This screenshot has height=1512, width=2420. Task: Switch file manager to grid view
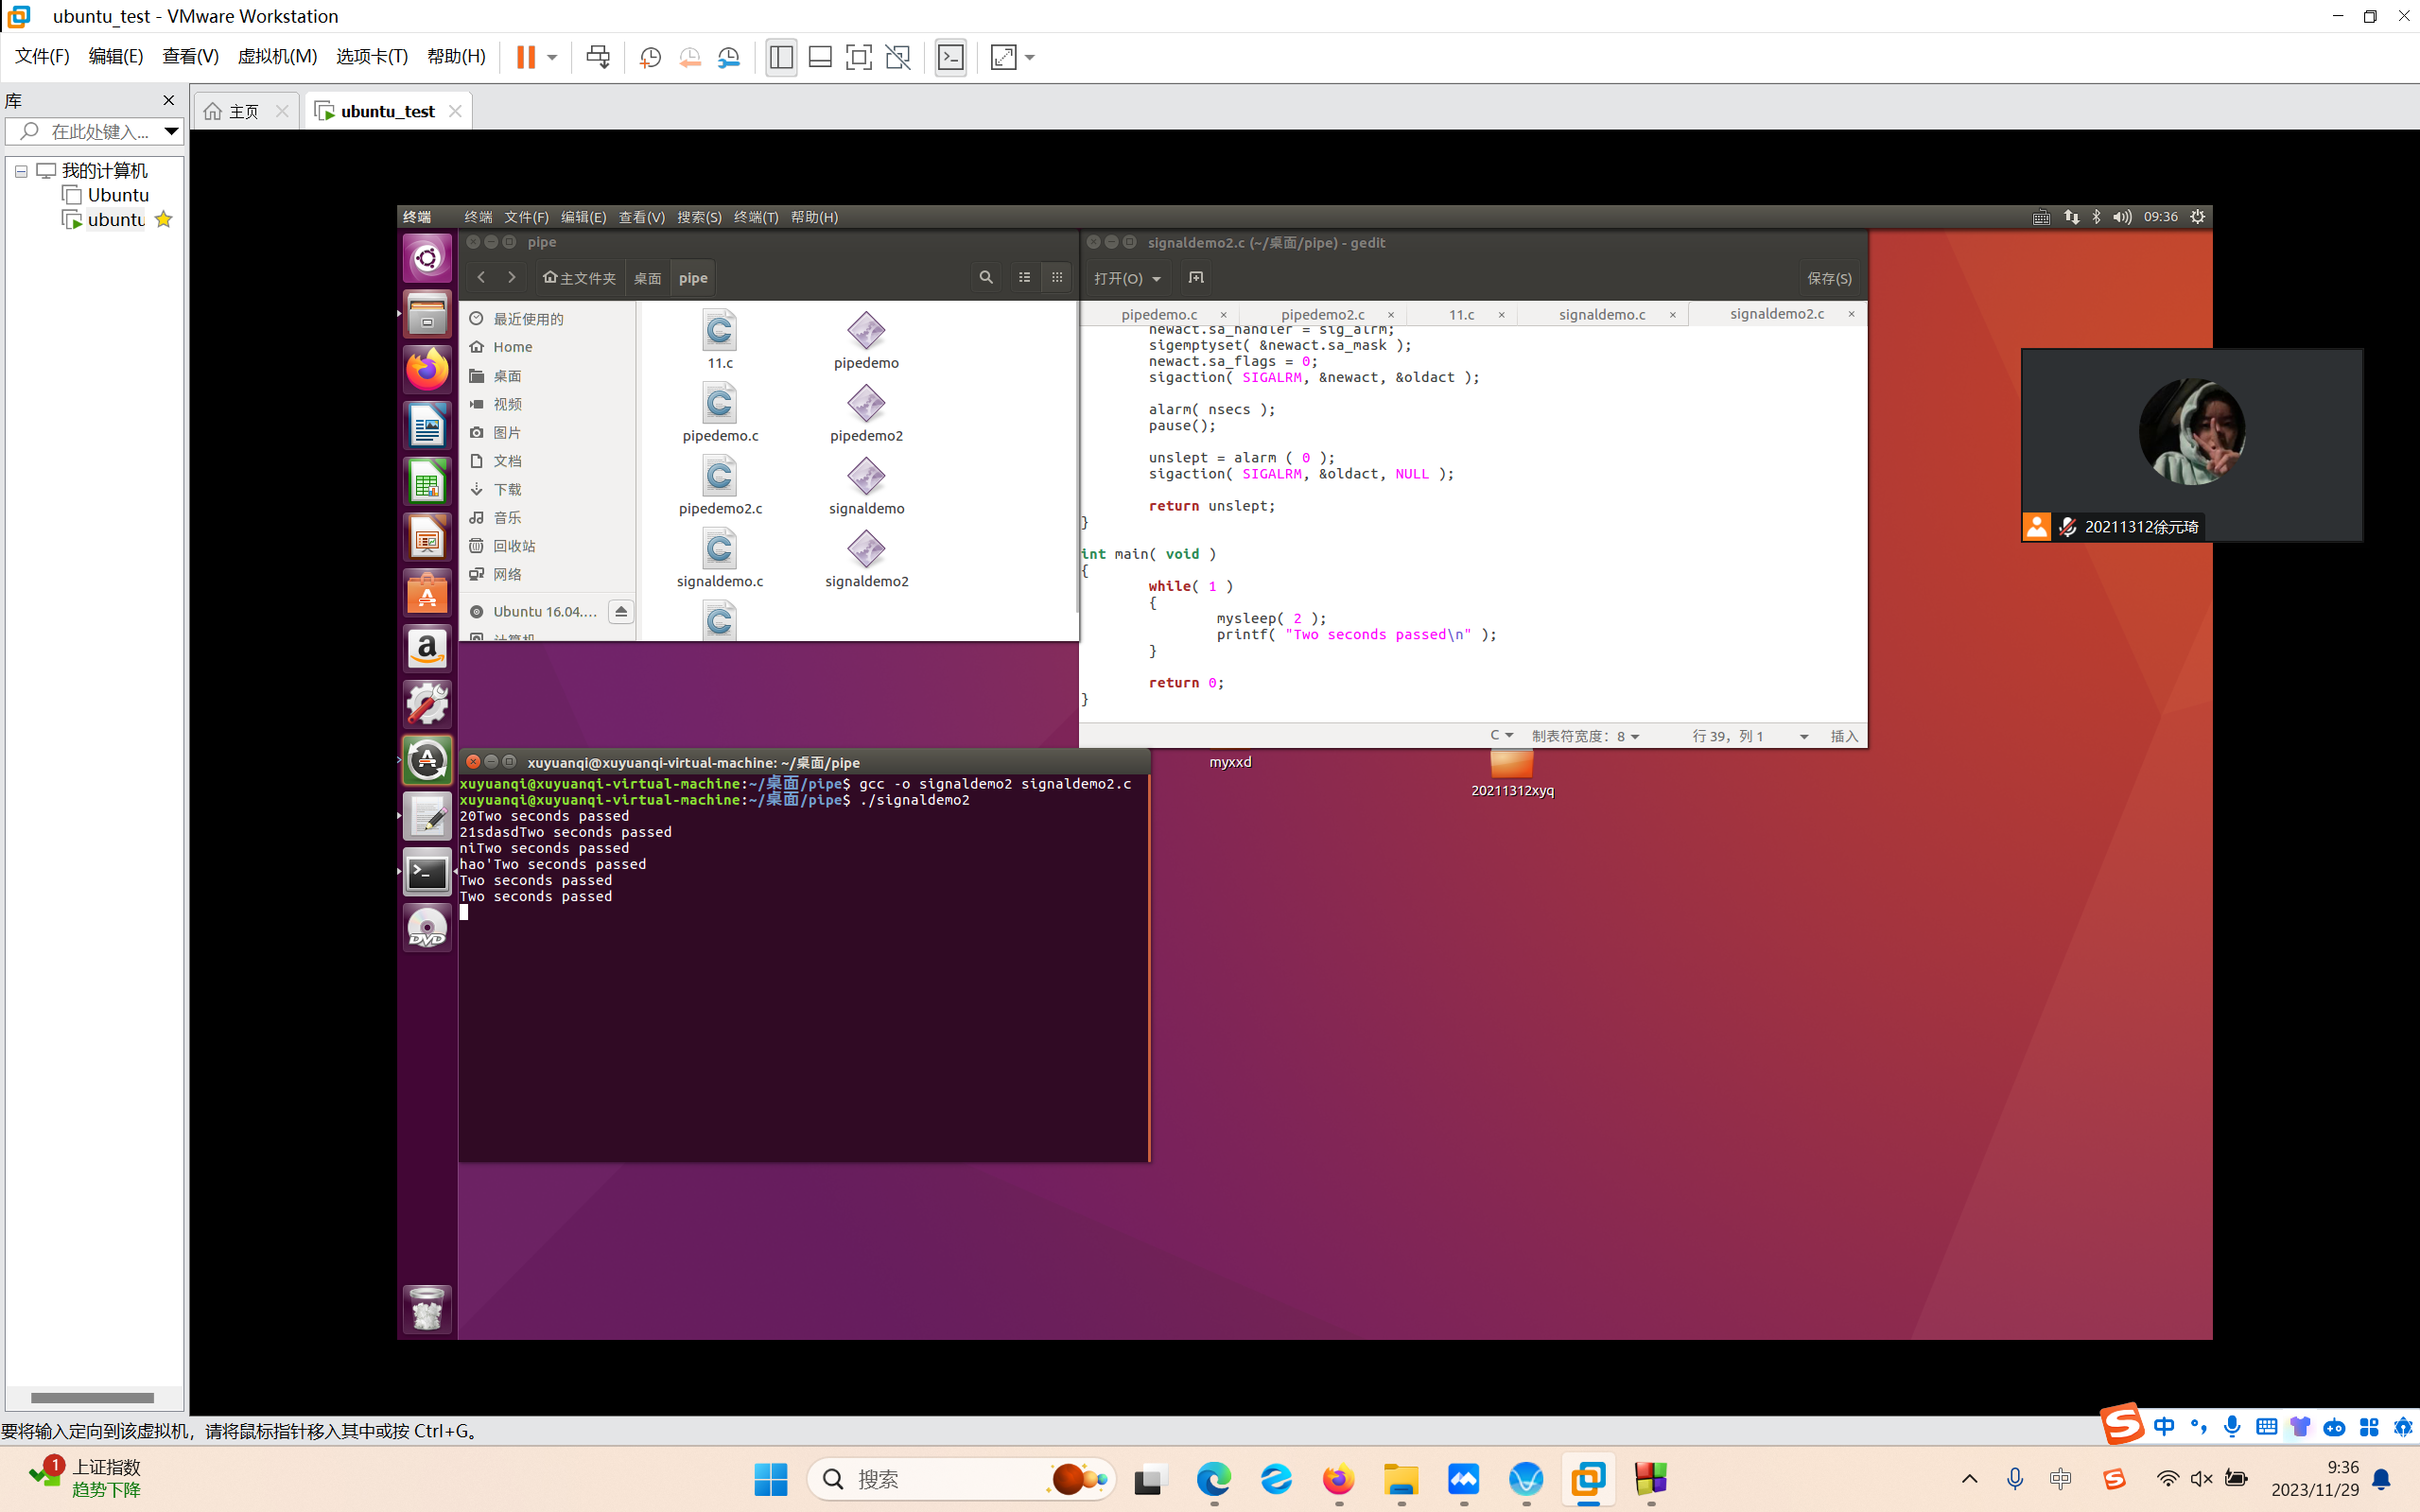[x=1057, y=277]
